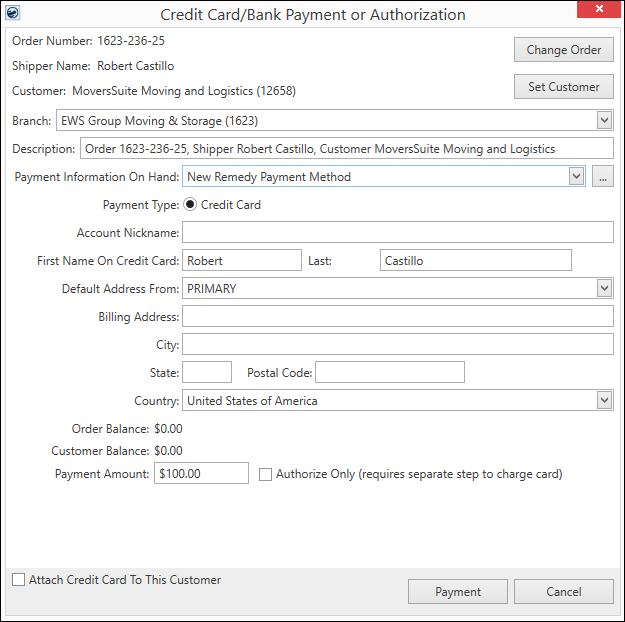
Task: Open the Payment Information On Hand dropdown
Action: (575, 177)
